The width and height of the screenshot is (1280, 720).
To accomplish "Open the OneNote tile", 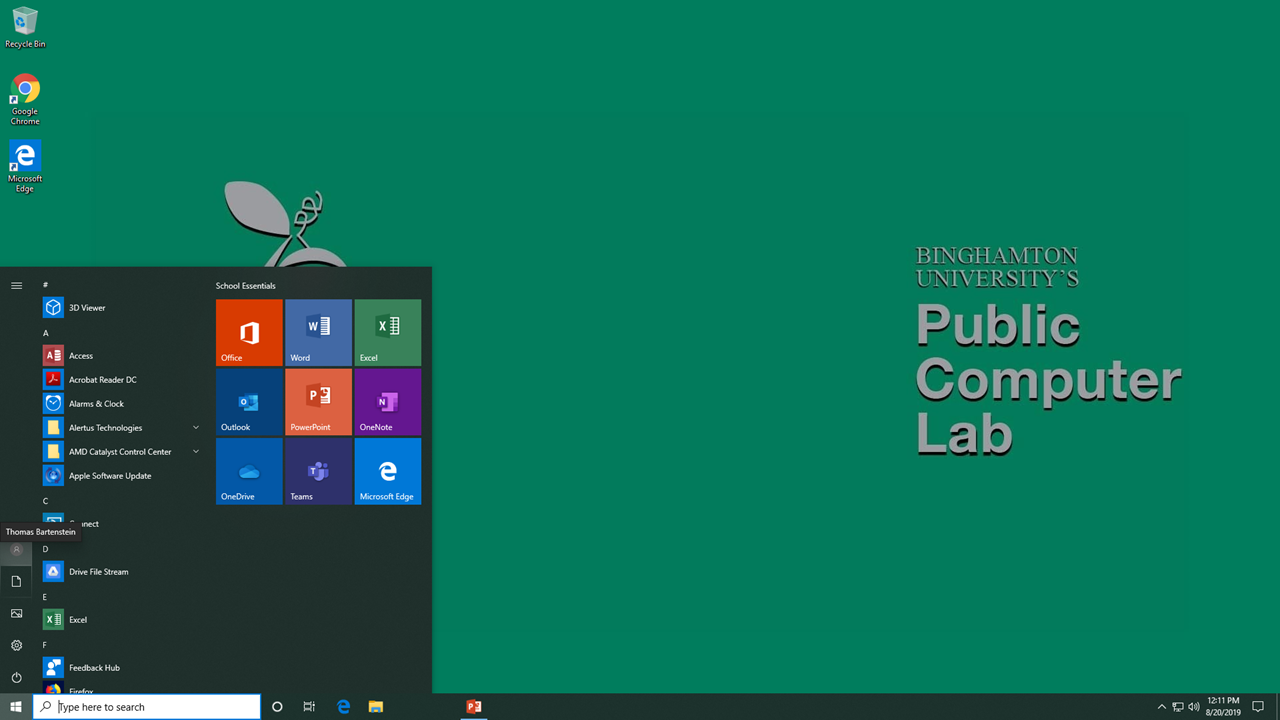I will [387, 401].
